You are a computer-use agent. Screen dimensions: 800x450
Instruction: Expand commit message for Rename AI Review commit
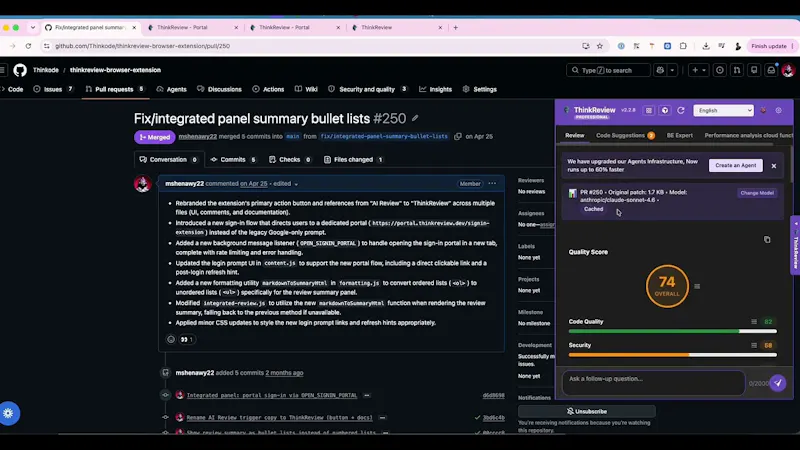(x=382, y=418)
